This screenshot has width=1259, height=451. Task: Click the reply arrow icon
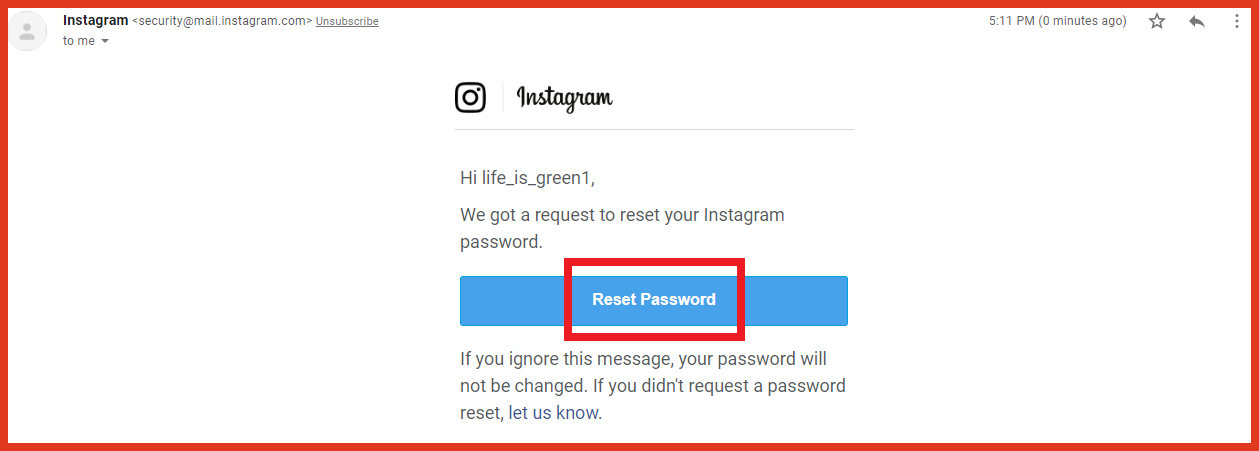pos(1197,21)
